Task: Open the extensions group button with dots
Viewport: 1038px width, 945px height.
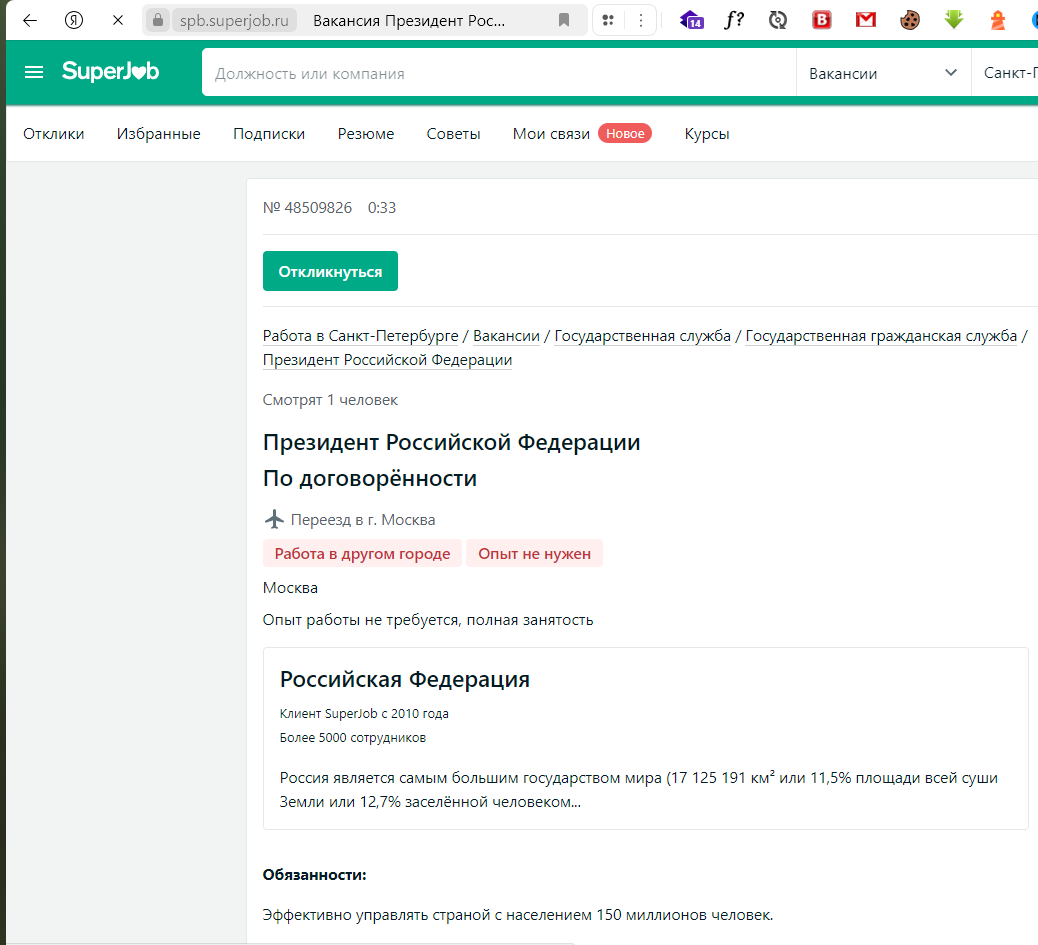Action: coord(608,19)
